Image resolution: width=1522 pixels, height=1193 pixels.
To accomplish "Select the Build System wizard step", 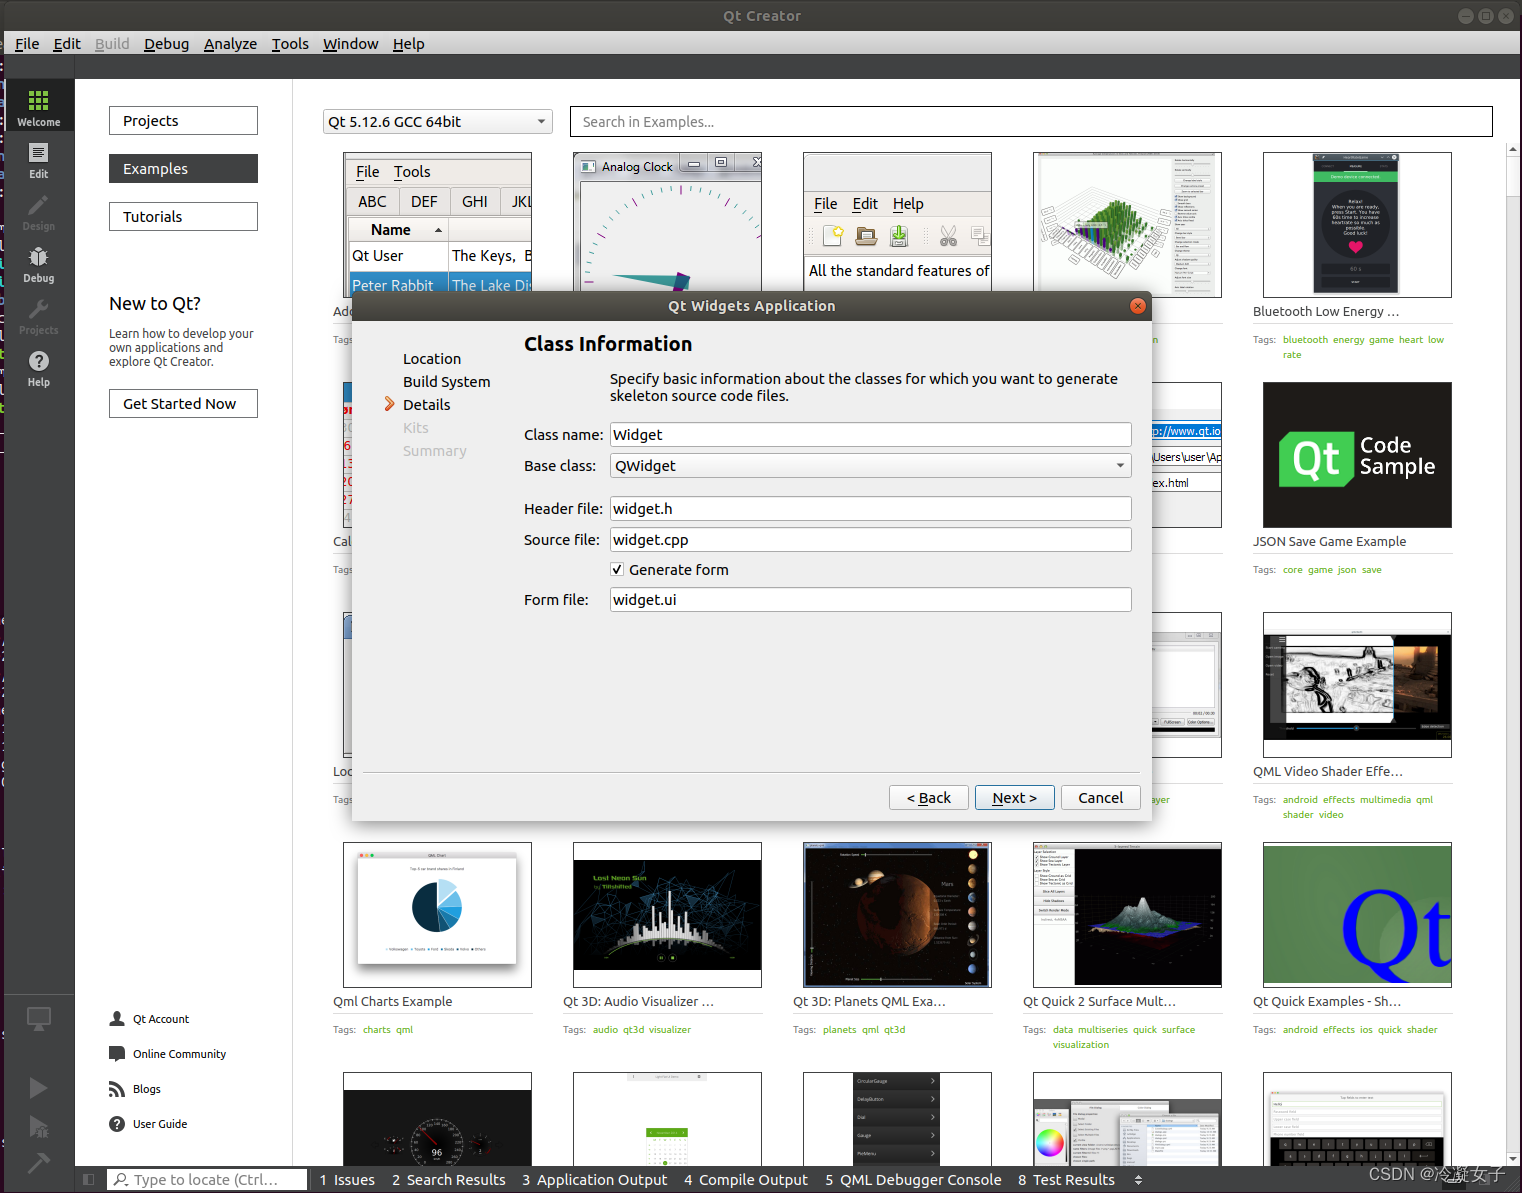I will click(x=446, y=382).
